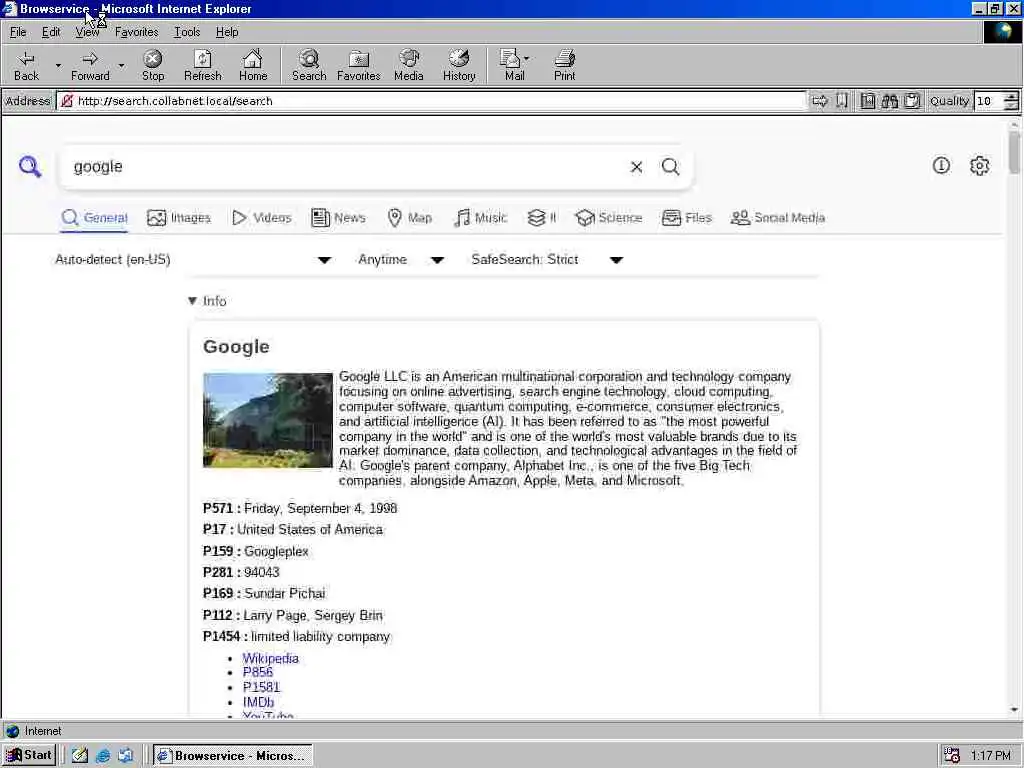
Task: Switch to the Files search tab
Action: 686,217
